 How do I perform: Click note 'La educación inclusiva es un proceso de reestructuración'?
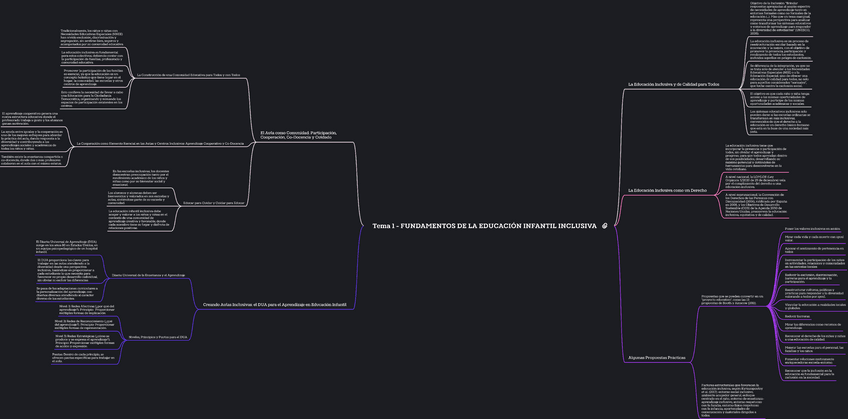point(780,49)
